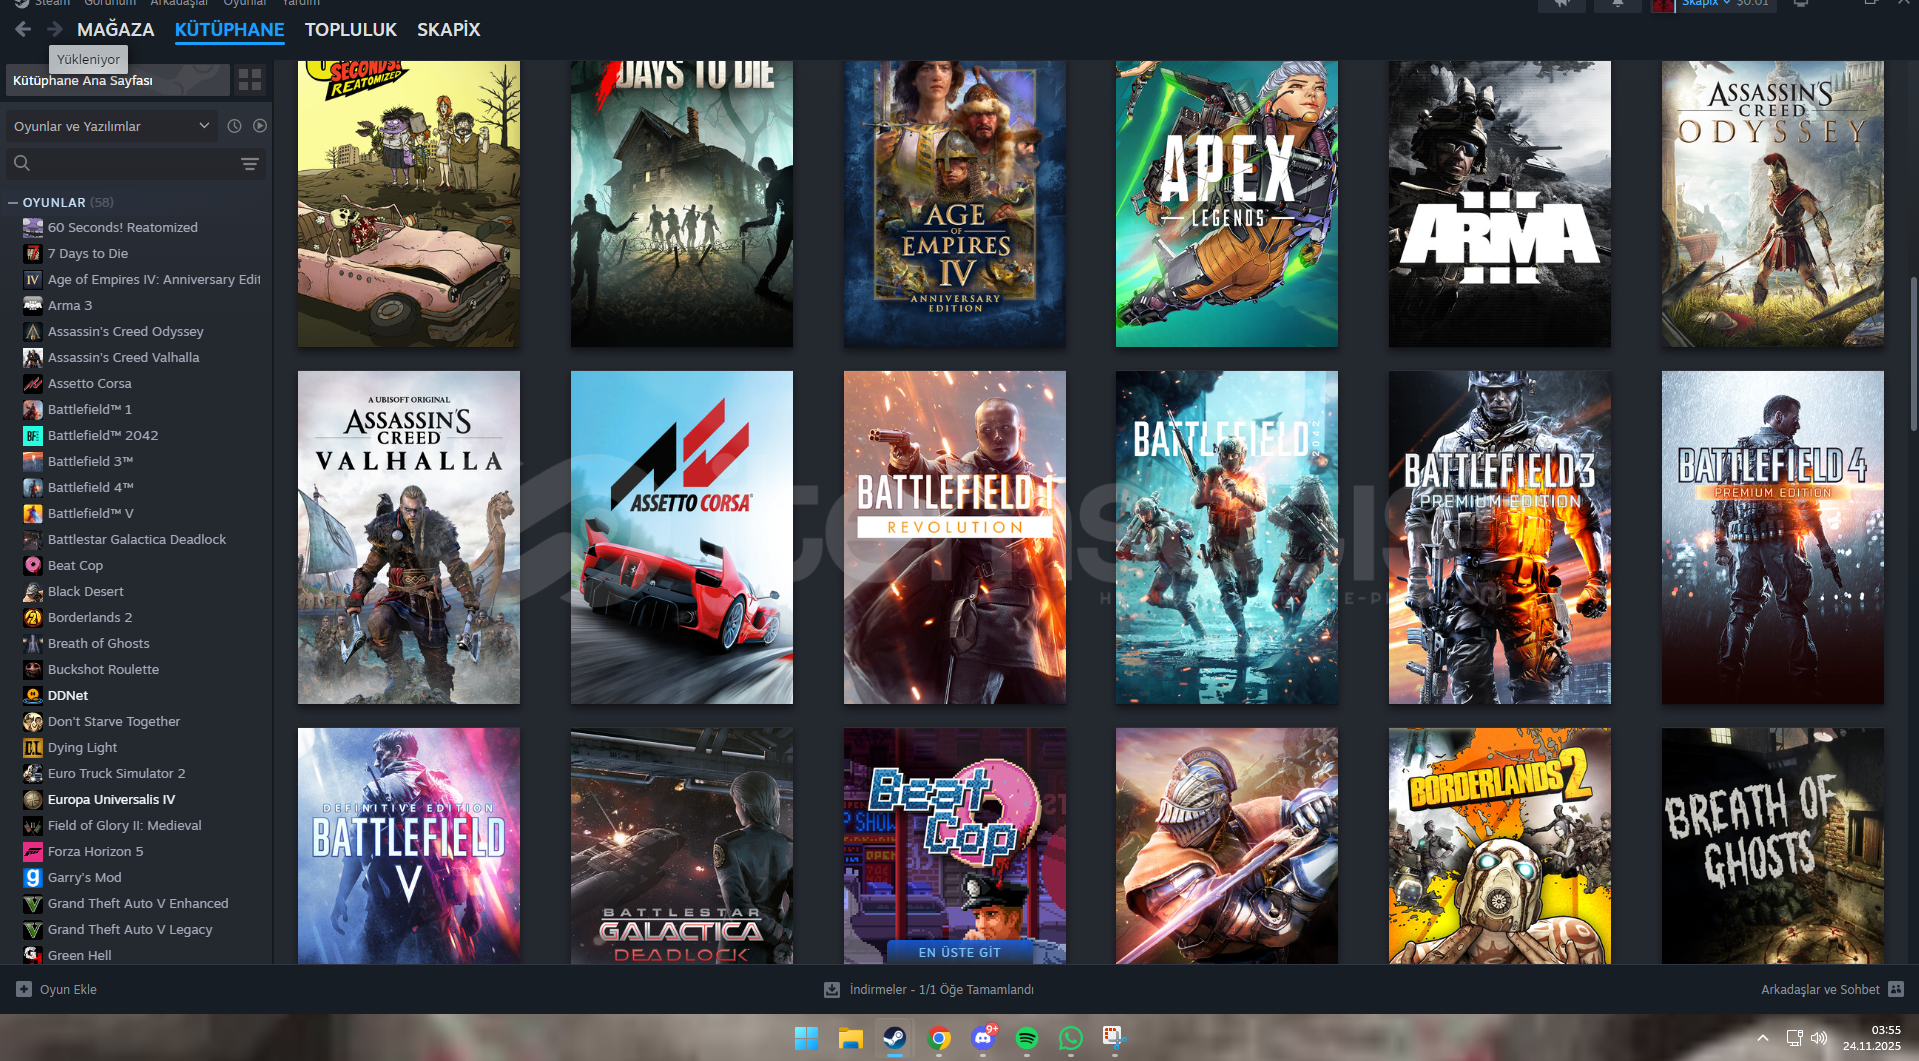
Task: Open the SKAPİX profile tab
Action: pyautogui.click(x=449, y=30)
